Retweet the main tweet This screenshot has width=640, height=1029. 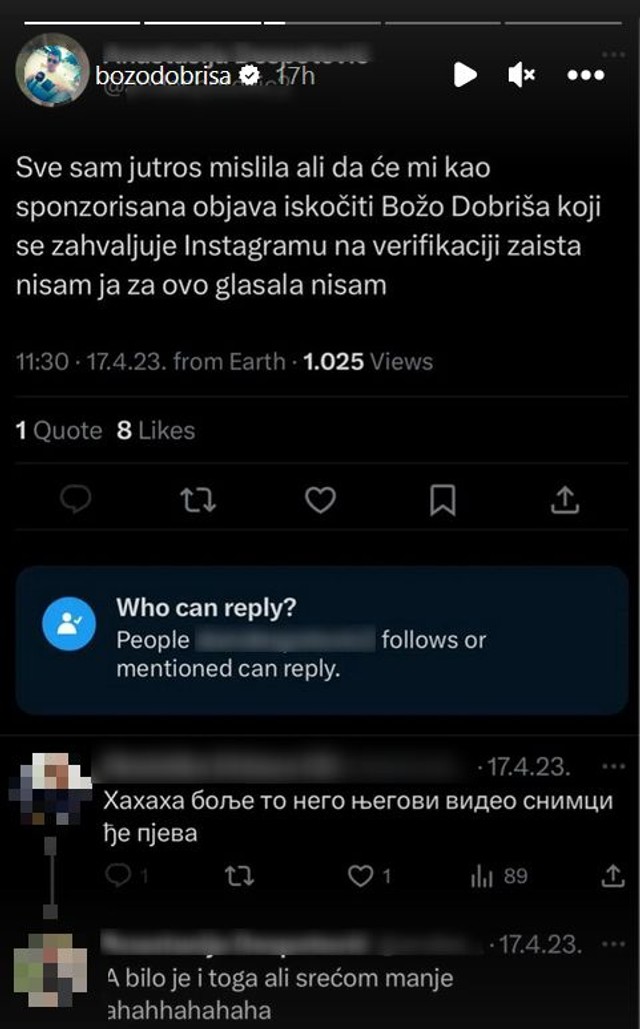[197, 497]
